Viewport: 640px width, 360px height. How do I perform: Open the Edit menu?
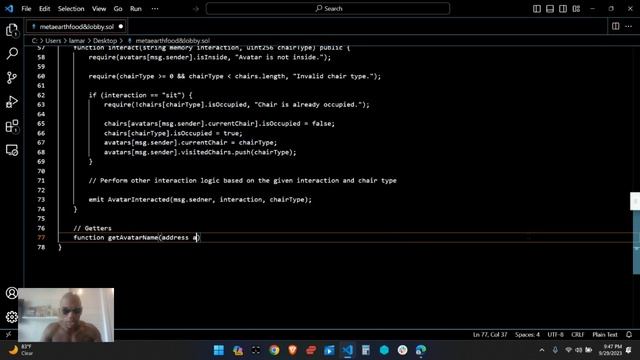point(44,9)
